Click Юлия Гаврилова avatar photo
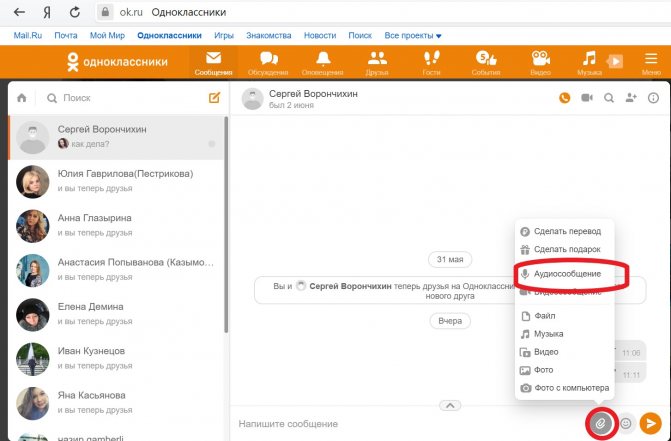This screenshot has height=441, width=671. [33, 181]
